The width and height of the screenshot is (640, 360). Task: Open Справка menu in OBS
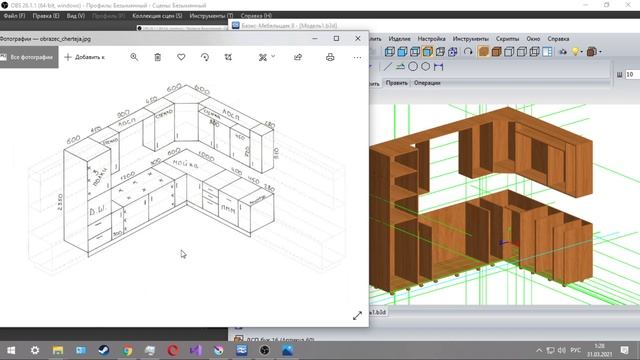[x=256, y=16]
